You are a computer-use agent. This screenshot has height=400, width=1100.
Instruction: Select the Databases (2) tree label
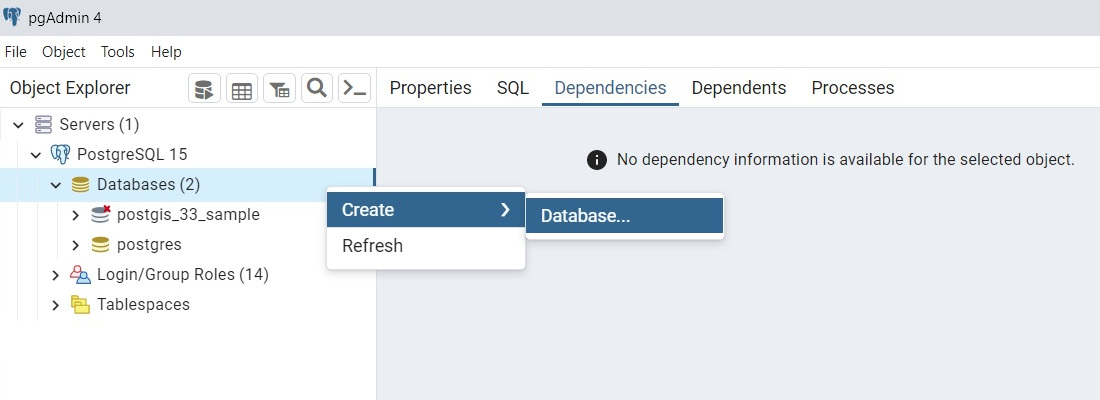[149, 185]
